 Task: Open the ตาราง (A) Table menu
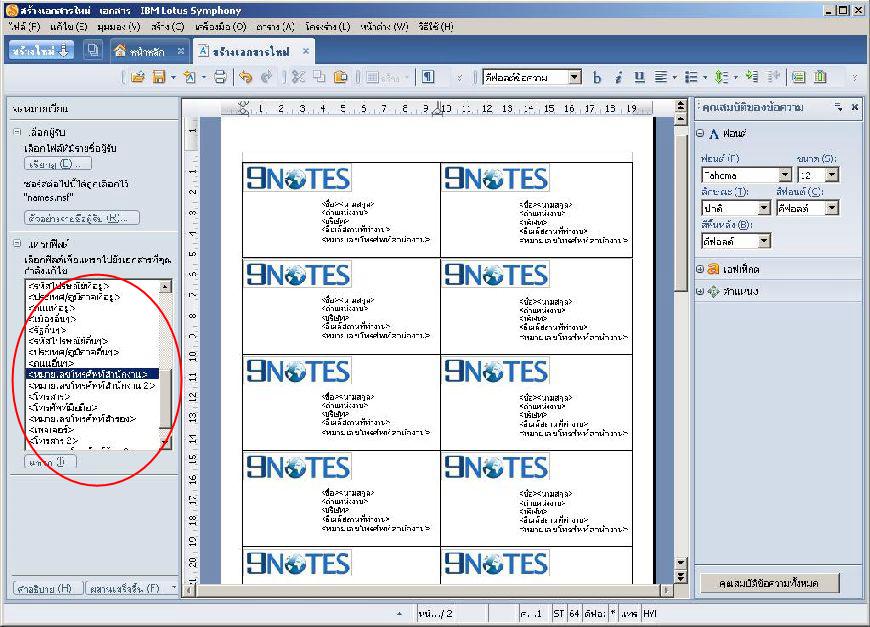point(276,26)
